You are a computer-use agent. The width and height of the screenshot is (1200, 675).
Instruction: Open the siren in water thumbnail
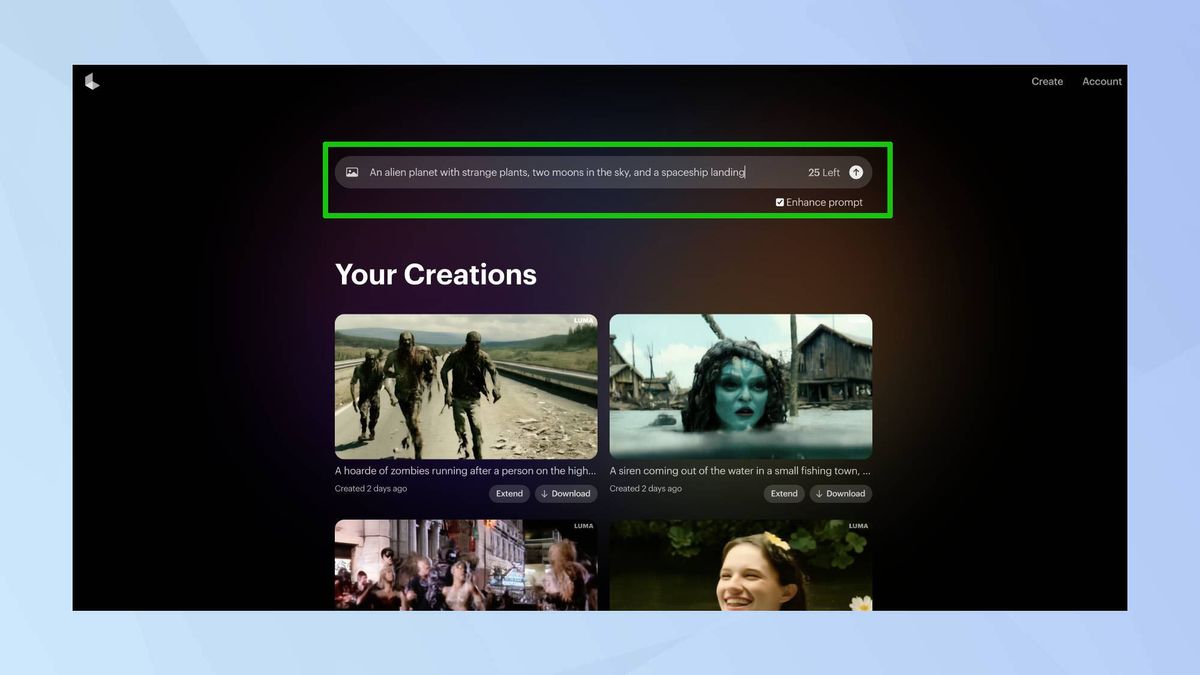pos(740,387)
